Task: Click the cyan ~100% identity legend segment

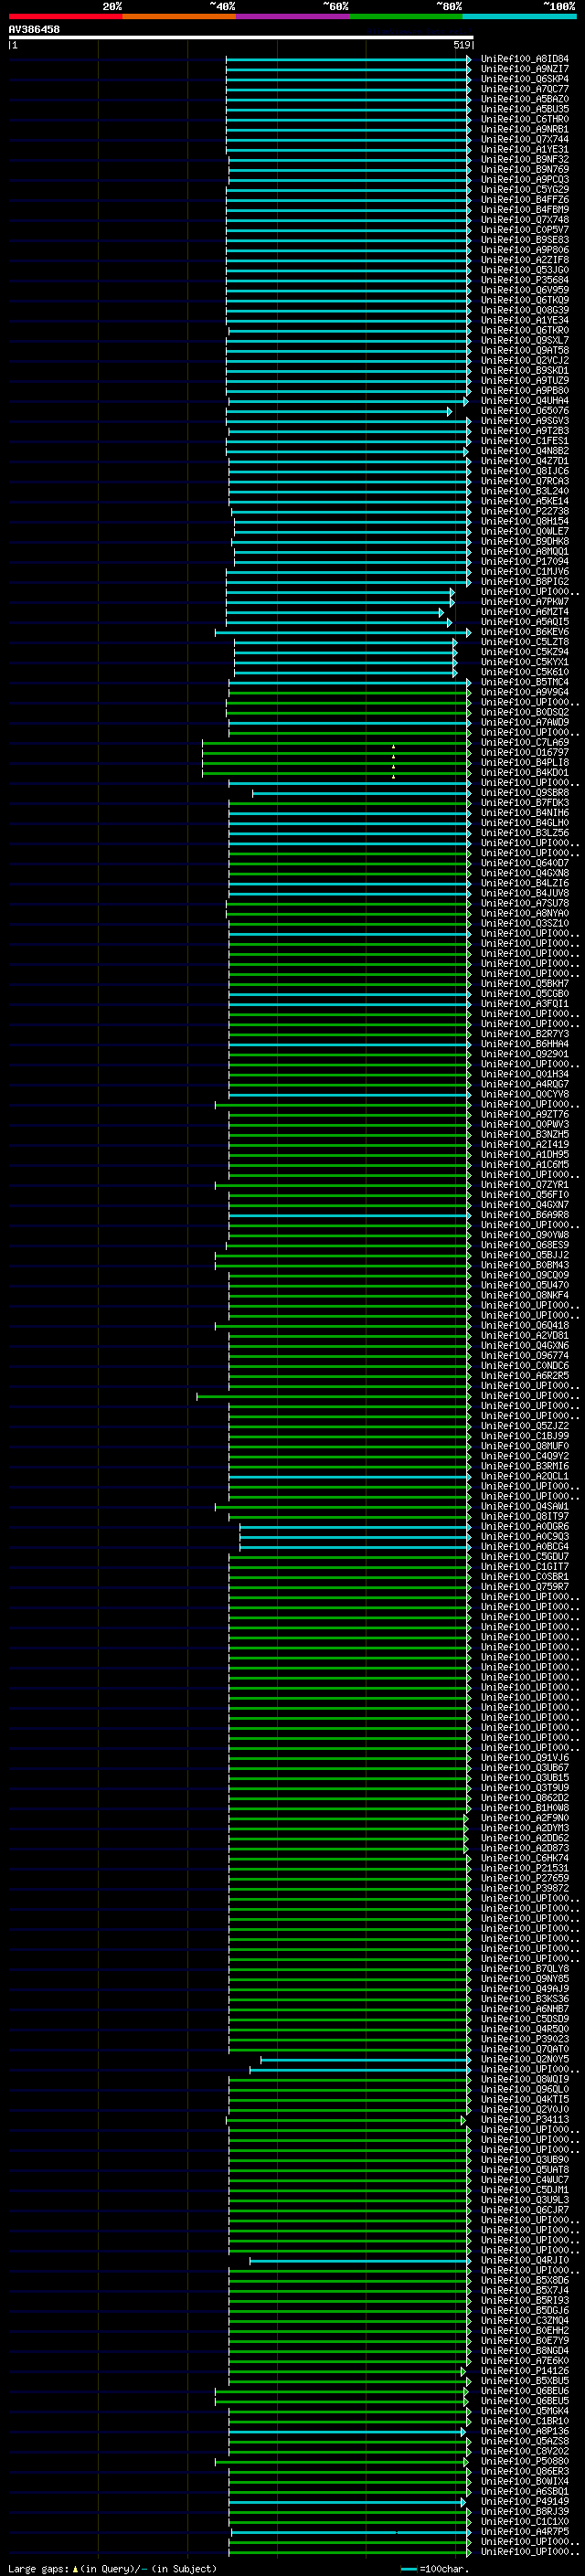Action: pos(519,16)
